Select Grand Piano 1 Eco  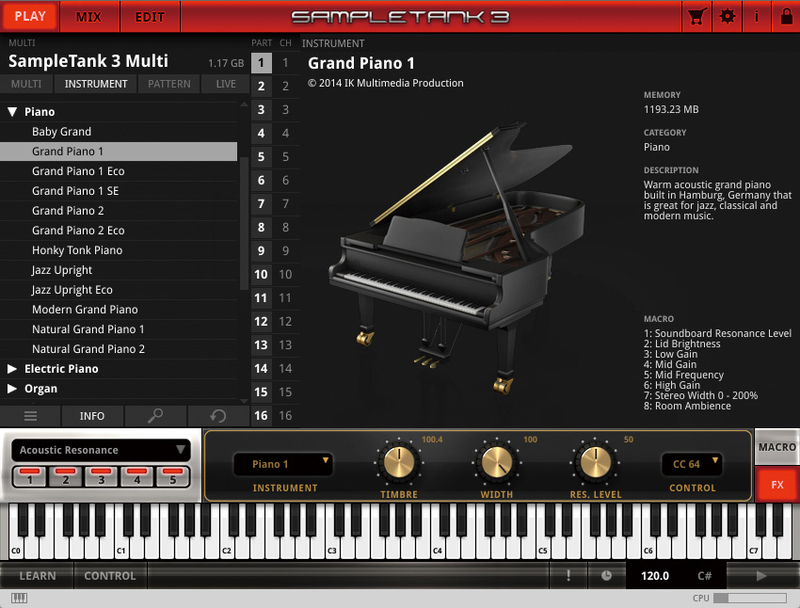[x=118, y=171]
